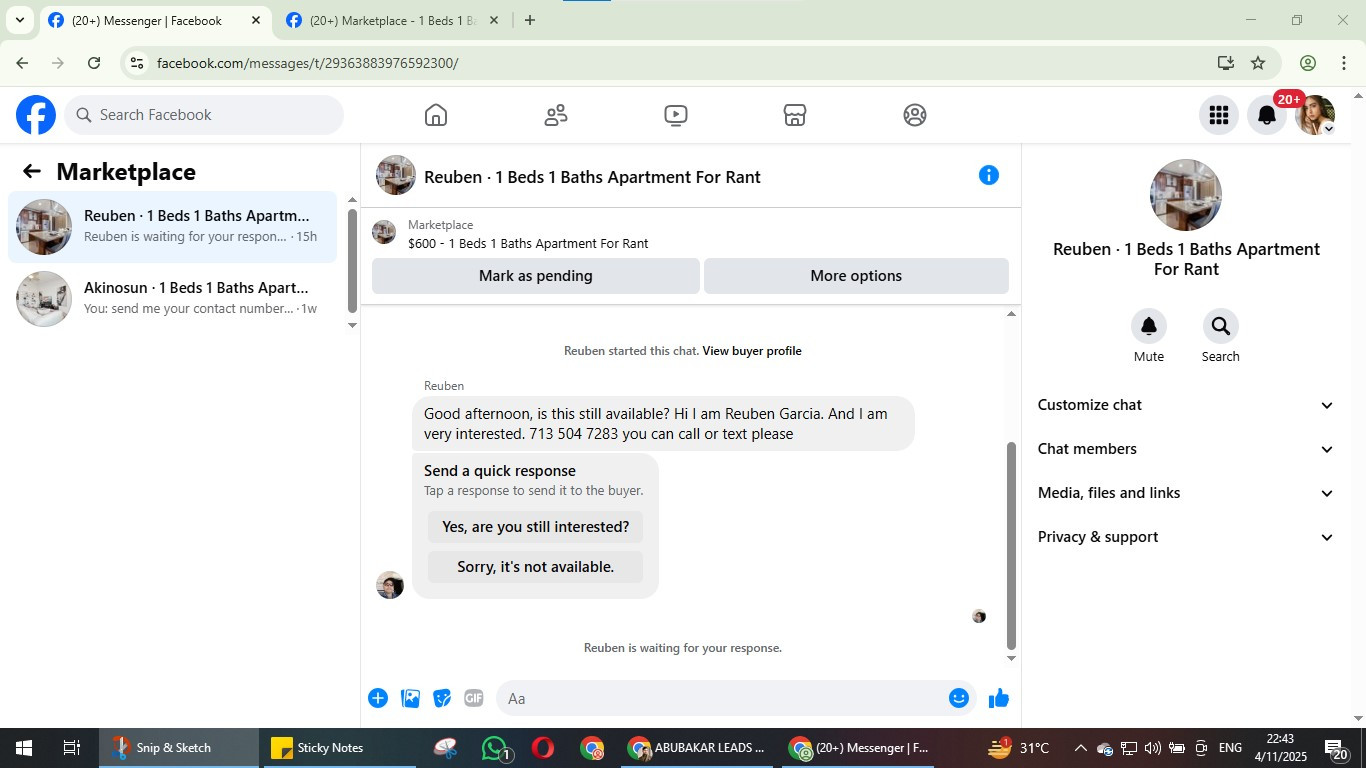Viewport: 1366px width, 768px height.
Task: Click the Search Facebook field
Action: [x=204, y=115]
